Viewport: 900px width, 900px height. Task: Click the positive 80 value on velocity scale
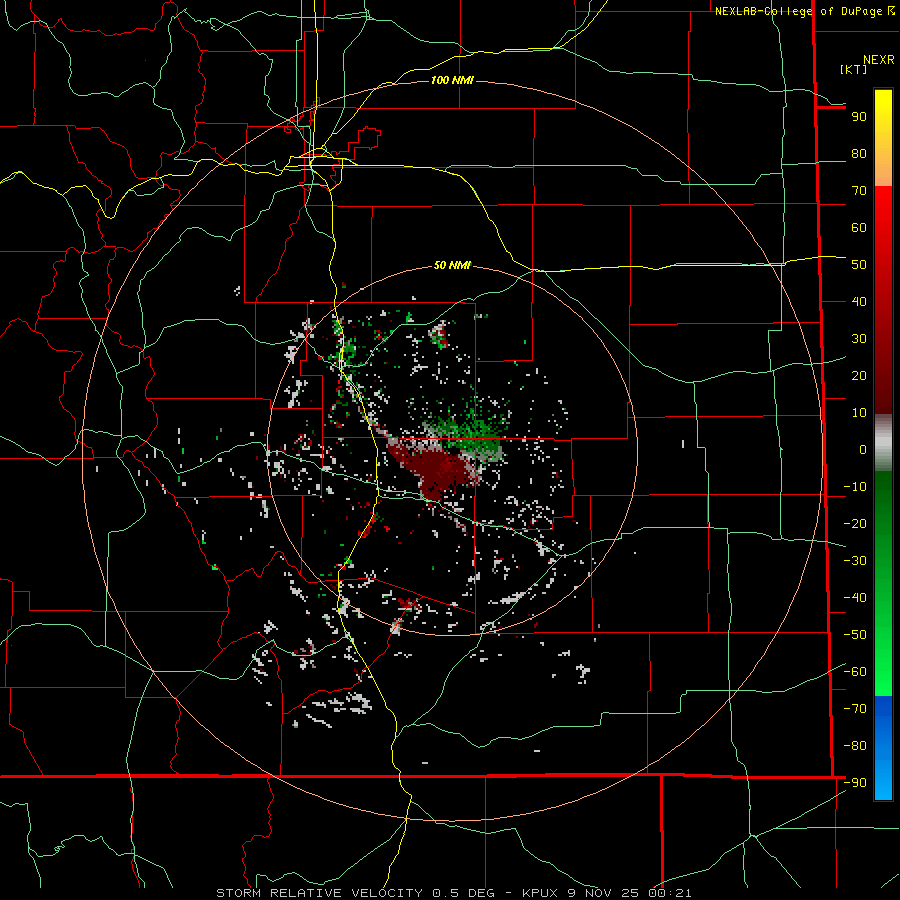tap(859, 154)
